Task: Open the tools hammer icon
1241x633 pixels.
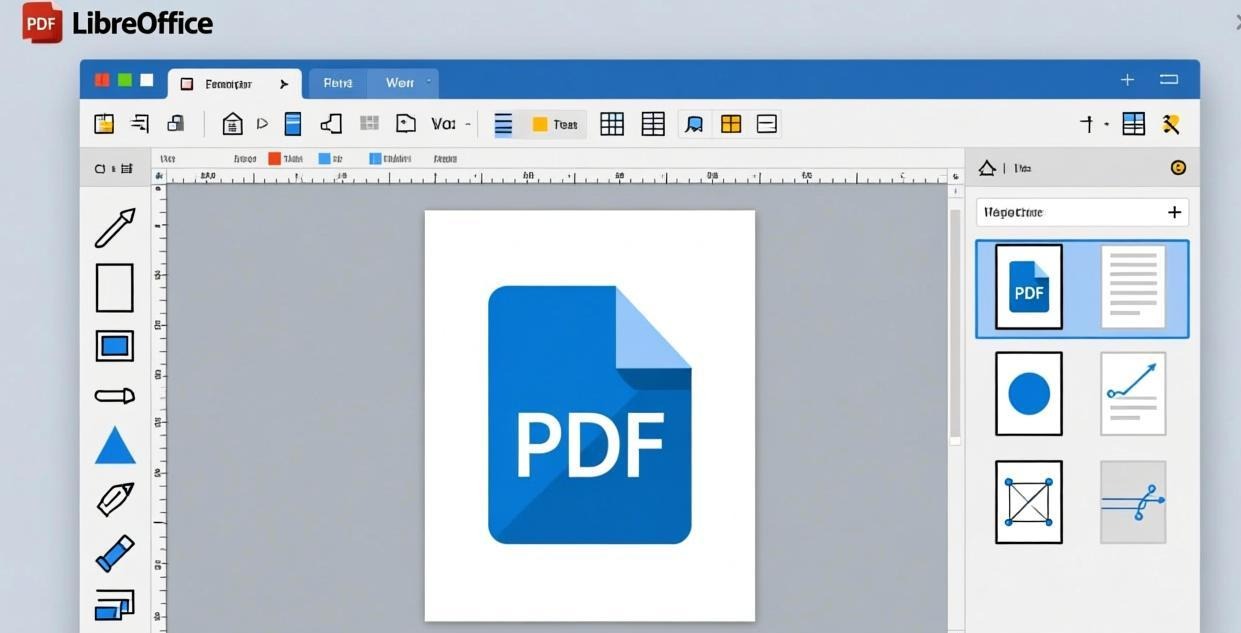Action: coord(1171,124)
